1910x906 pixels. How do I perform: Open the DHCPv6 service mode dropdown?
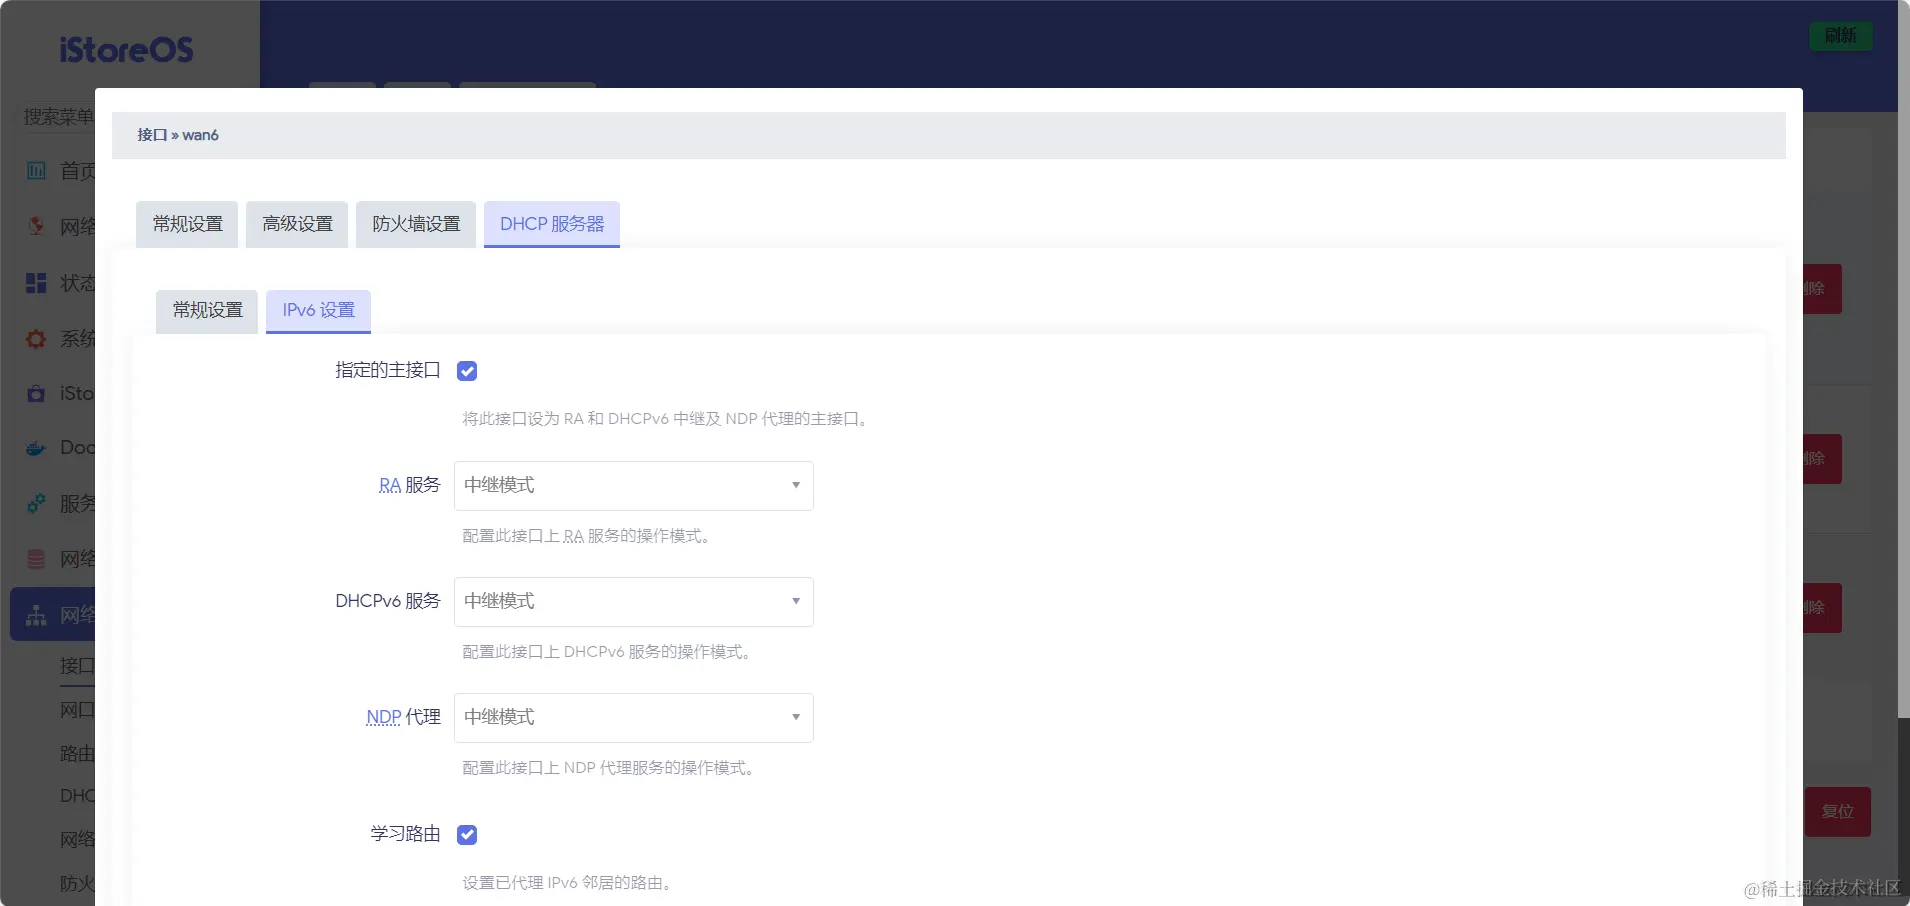pos(634,602)
